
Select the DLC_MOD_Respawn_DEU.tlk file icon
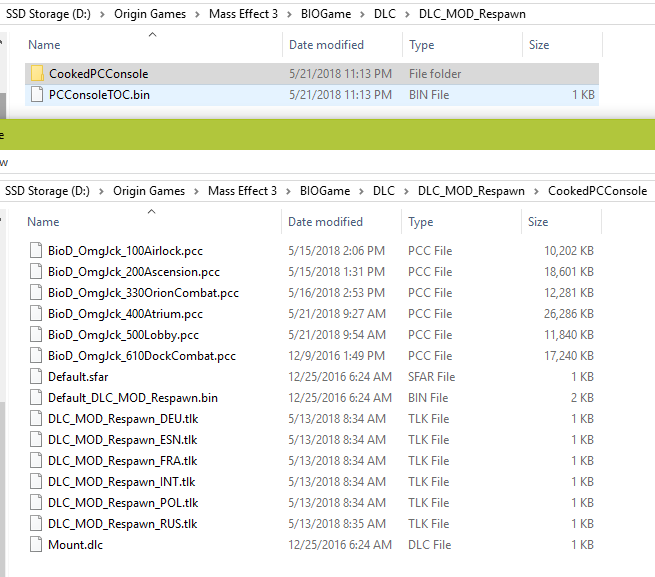(37, 419)
